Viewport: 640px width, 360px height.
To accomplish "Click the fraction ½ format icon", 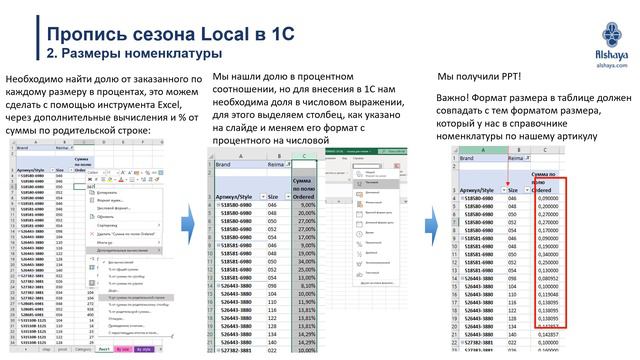I will (x=360, y=253).
